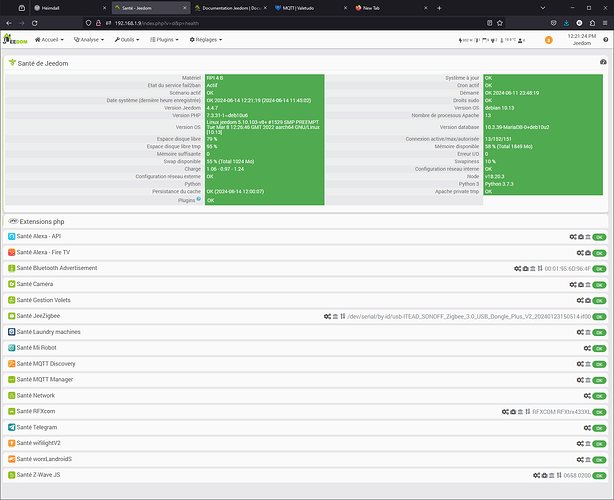Open the help question mark icon
Screen dimensions: 614x500
pos(605,40)
